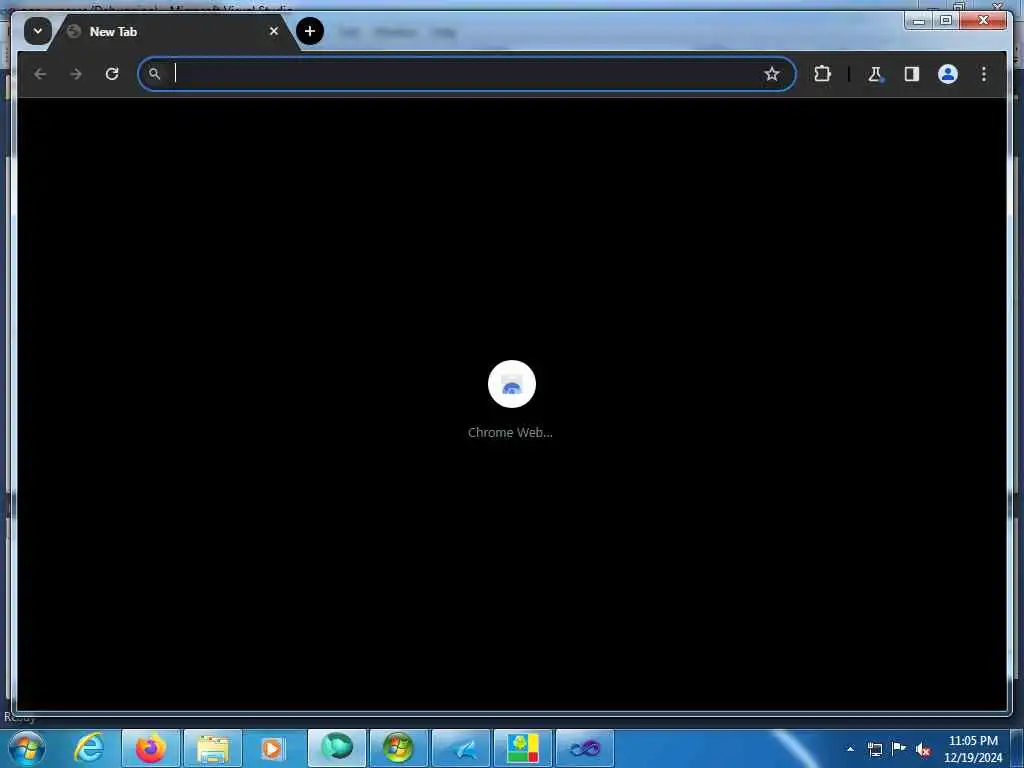Open a new tab with plus button
This screenshot has width=1024, height=768.
coord(310,31)
